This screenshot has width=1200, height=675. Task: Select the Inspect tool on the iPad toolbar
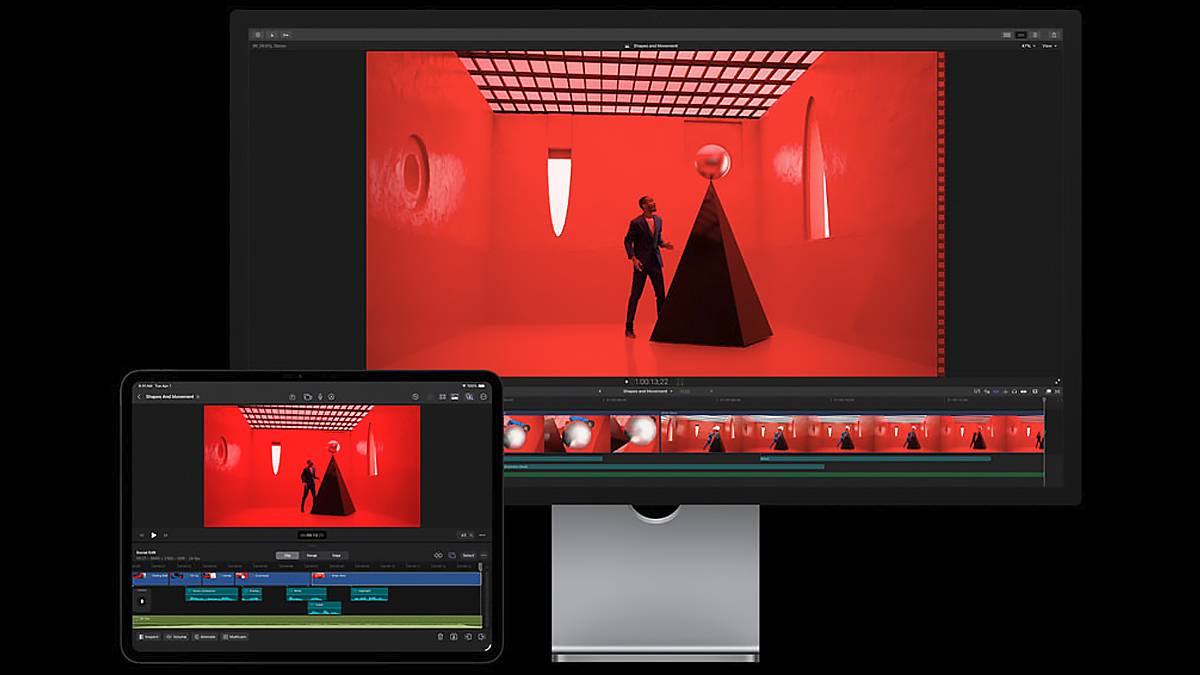click(x=151, y=636)
